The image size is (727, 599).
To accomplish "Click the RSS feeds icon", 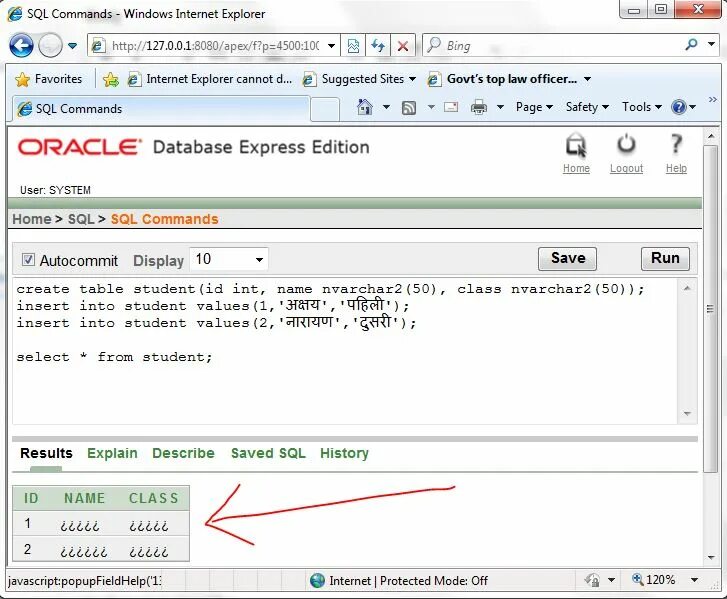I will pos(408,108).
